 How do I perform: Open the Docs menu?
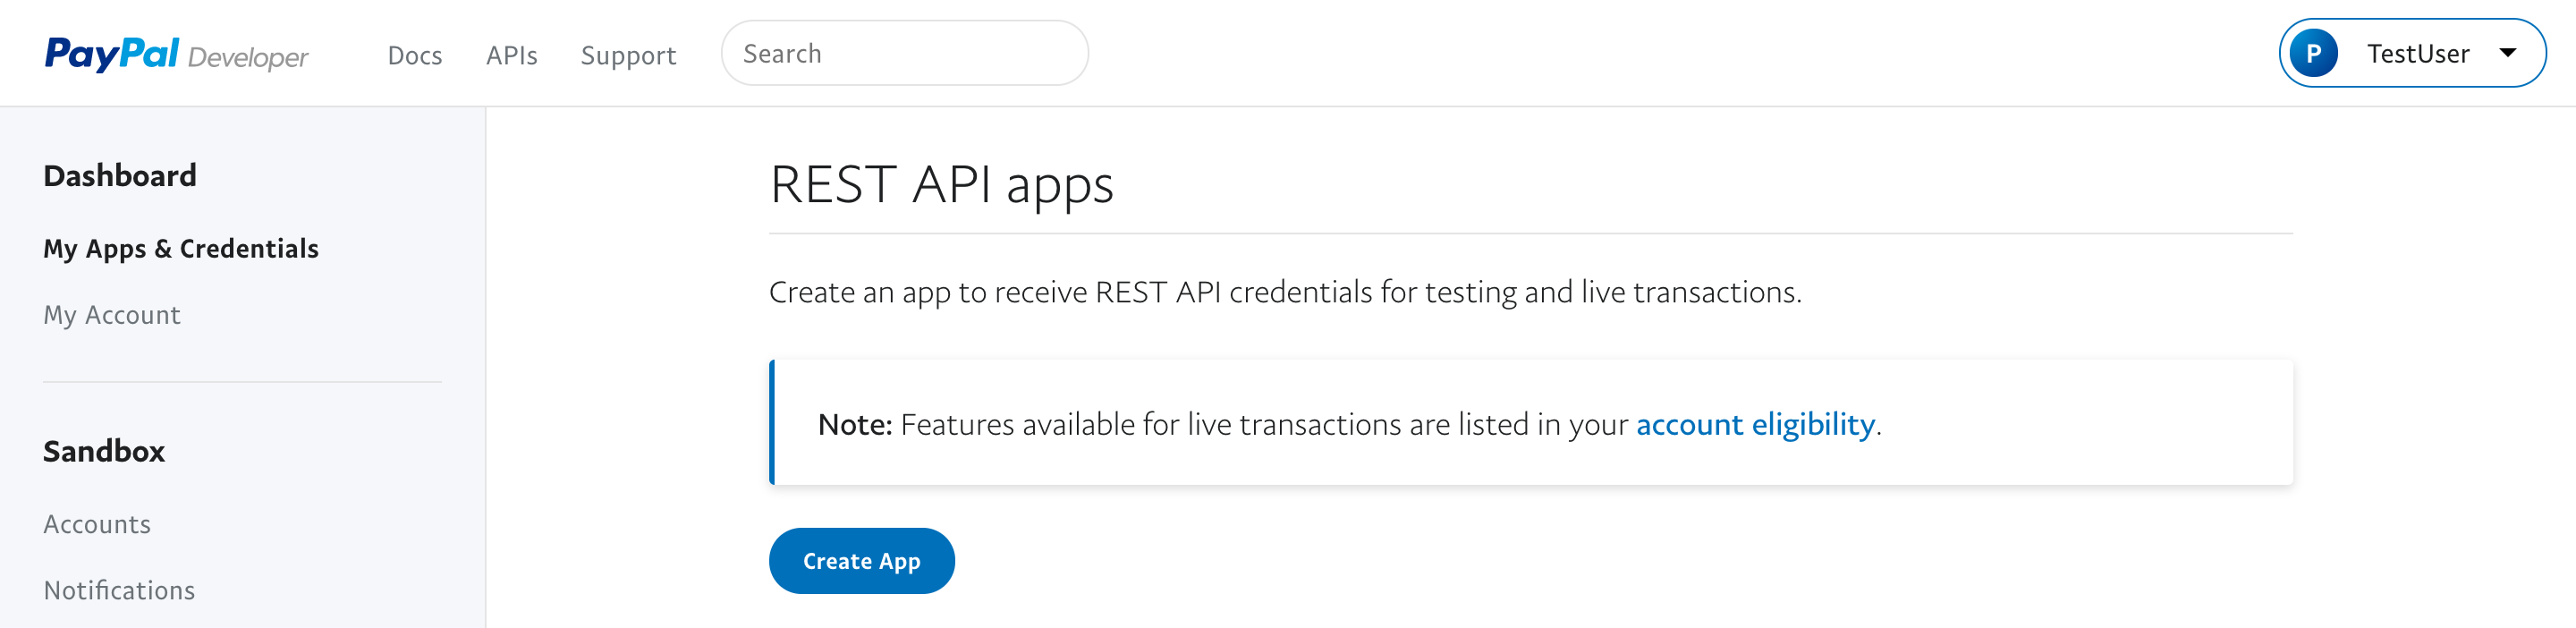point(415,56)
